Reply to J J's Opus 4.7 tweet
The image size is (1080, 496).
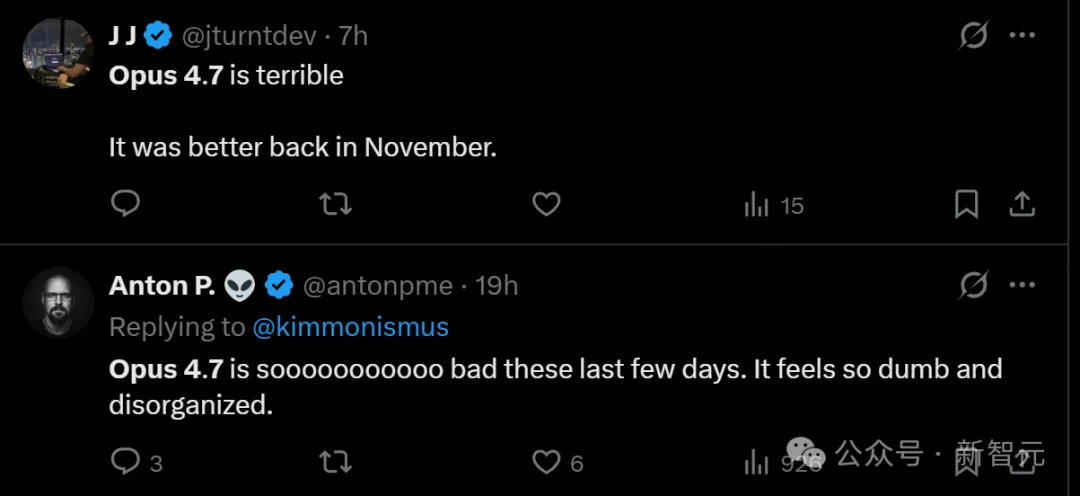125,204
